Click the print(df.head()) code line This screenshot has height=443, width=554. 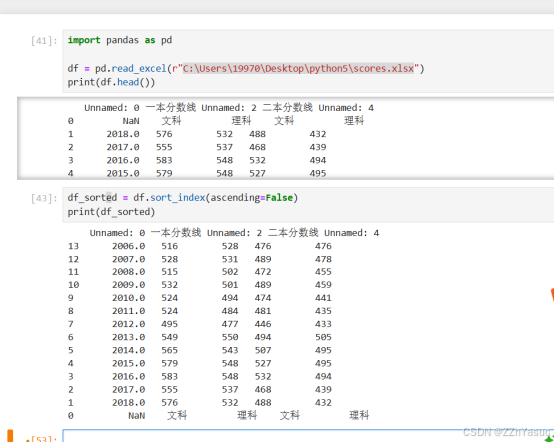click(111, 82)
